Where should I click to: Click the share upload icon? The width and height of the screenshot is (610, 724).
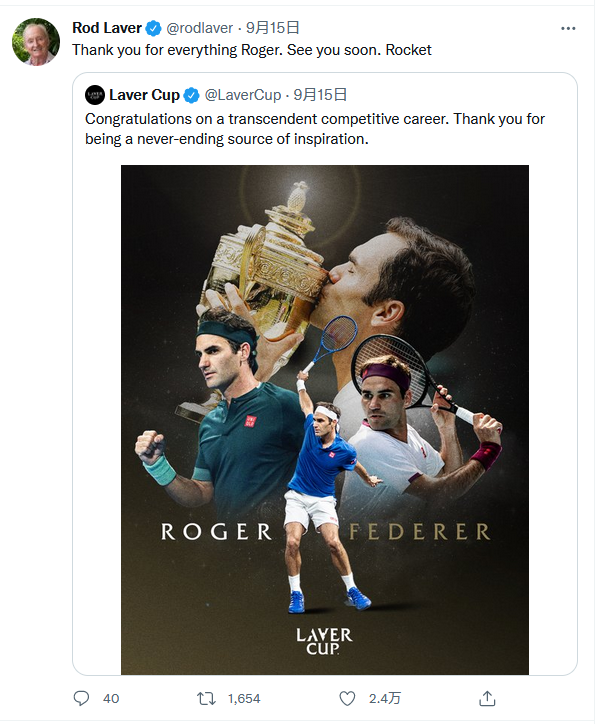487,698
